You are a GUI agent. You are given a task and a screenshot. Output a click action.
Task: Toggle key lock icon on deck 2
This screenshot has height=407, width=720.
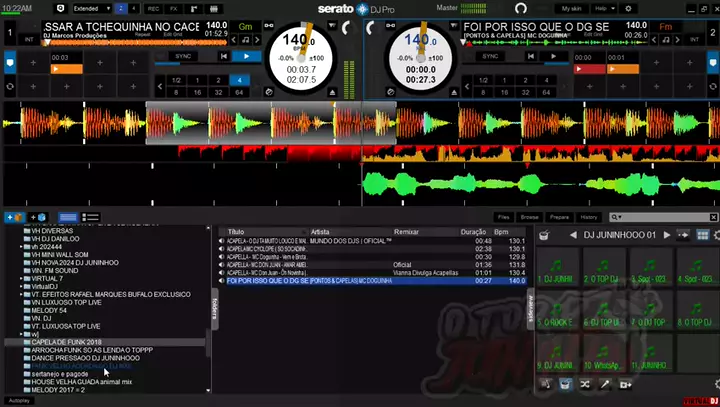390,26
